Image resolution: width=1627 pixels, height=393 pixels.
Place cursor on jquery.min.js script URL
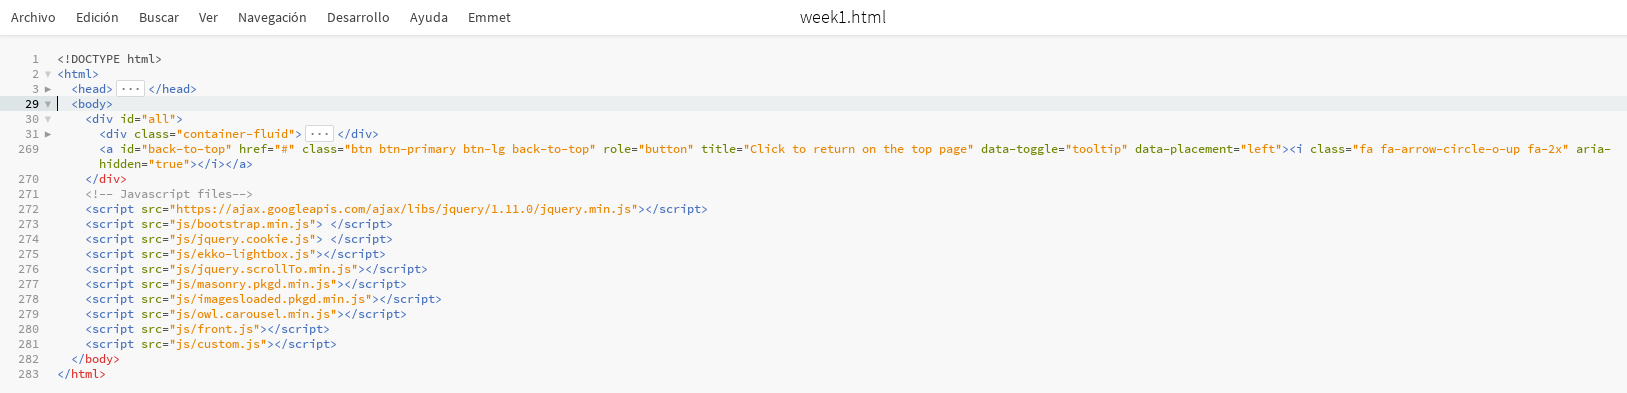(x=405, y=209)
